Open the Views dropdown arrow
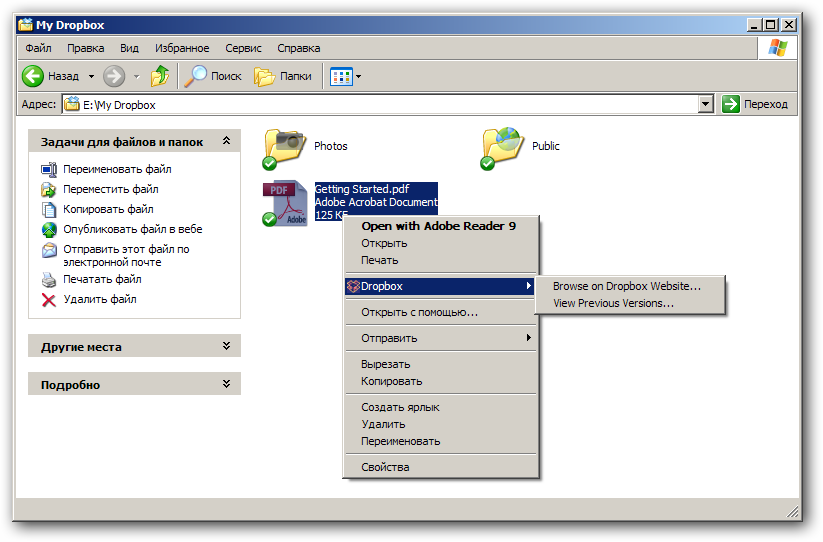The width and height of the screenshot is (823, 542). pos(358,77)
